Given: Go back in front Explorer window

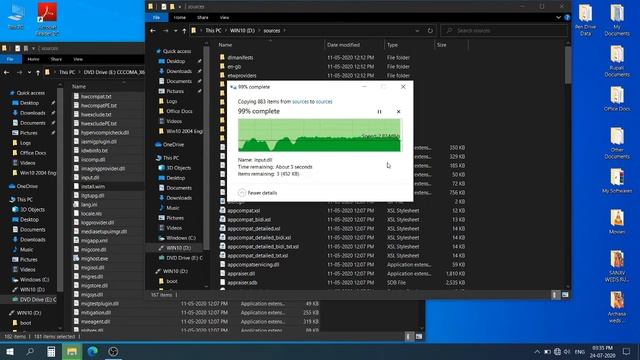Looking at the screenshot, I should coord(153,31).
